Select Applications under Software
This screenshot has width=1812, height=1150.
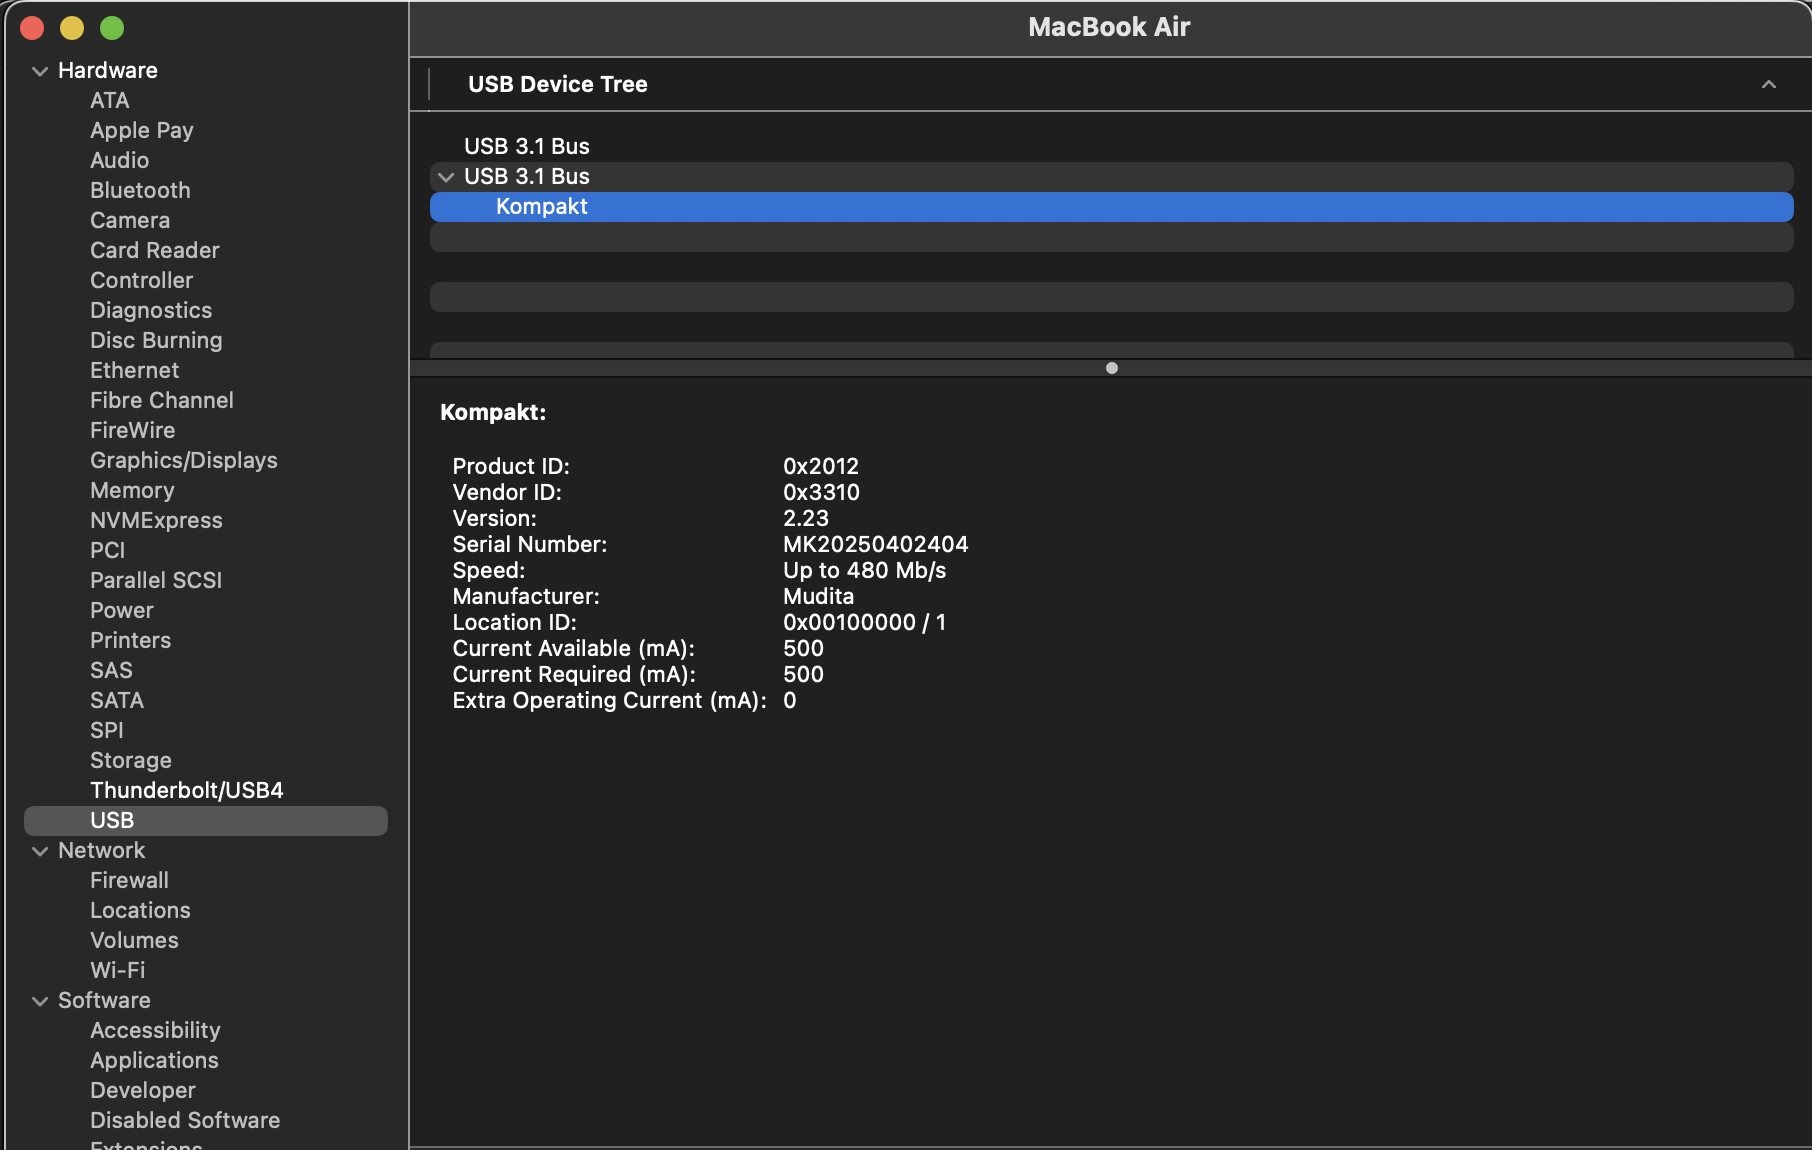point(154,1060)
